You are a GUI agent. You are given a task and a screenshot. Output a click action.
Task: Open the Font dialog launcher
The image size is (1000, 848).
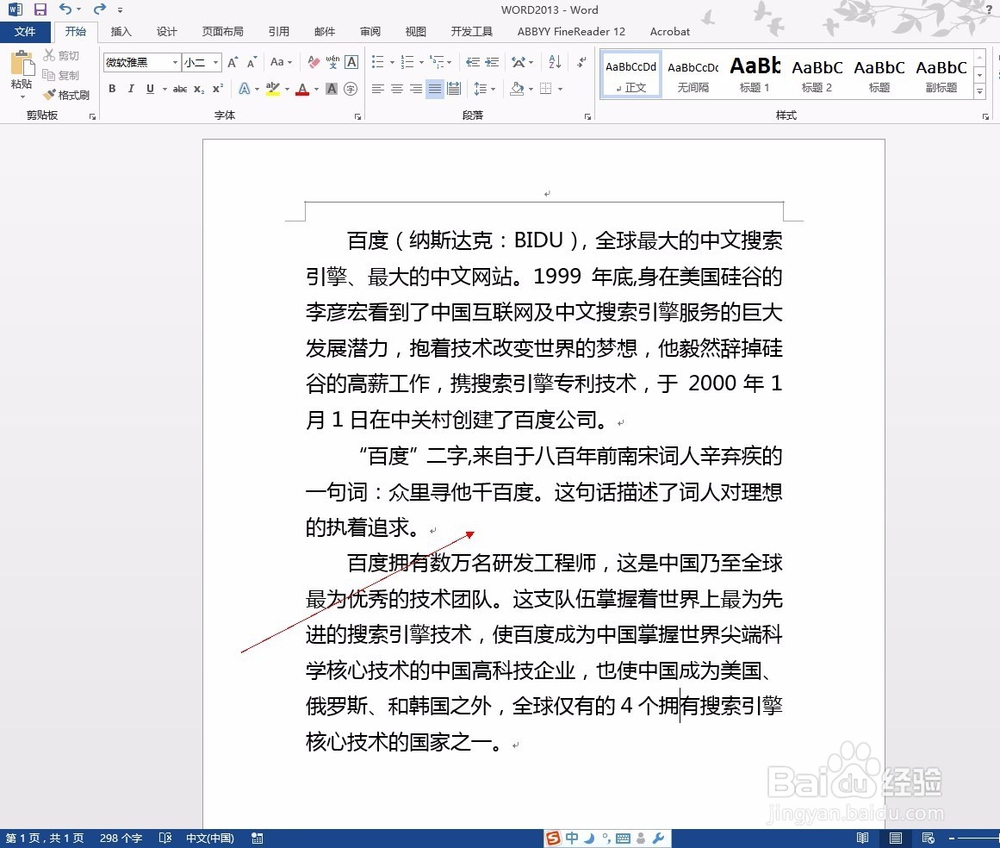point(358,117)
